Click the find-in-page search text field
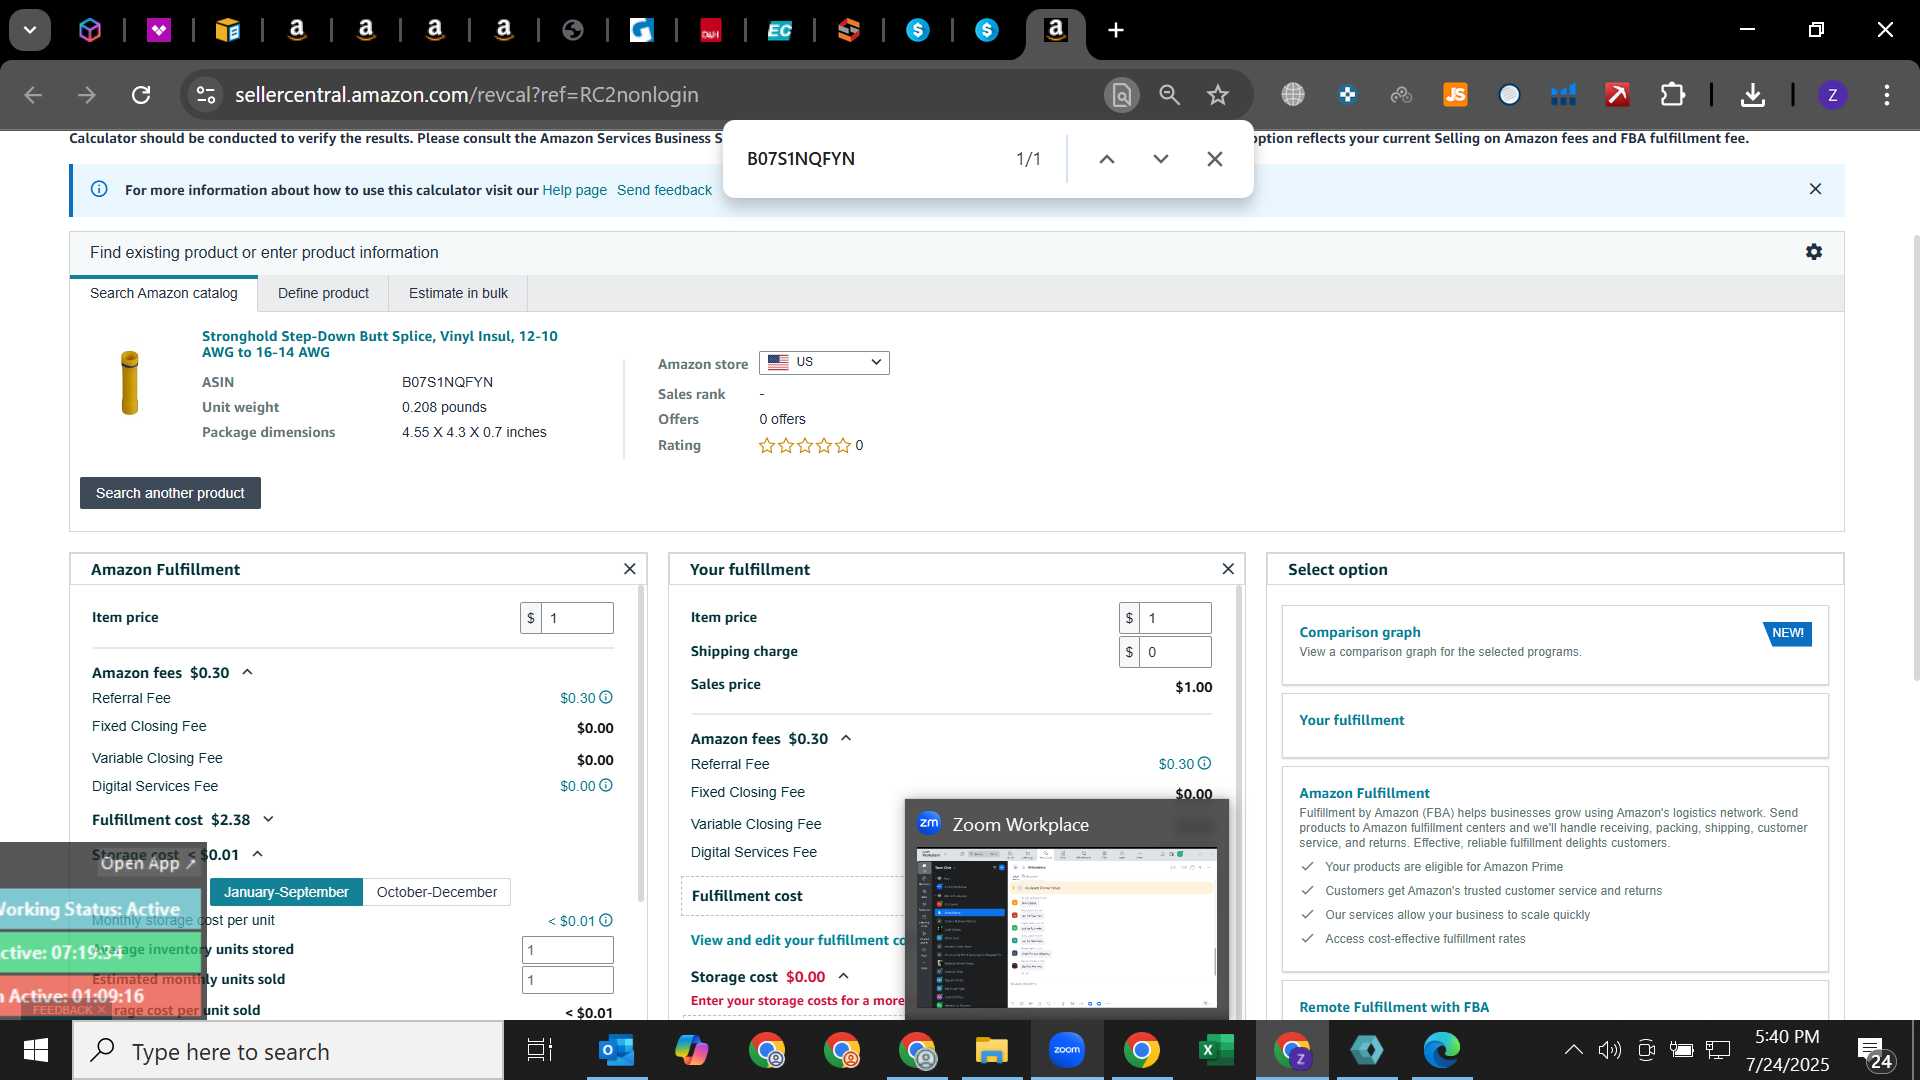Screen dimensions: 1920x1080 [x=870, y=159]
